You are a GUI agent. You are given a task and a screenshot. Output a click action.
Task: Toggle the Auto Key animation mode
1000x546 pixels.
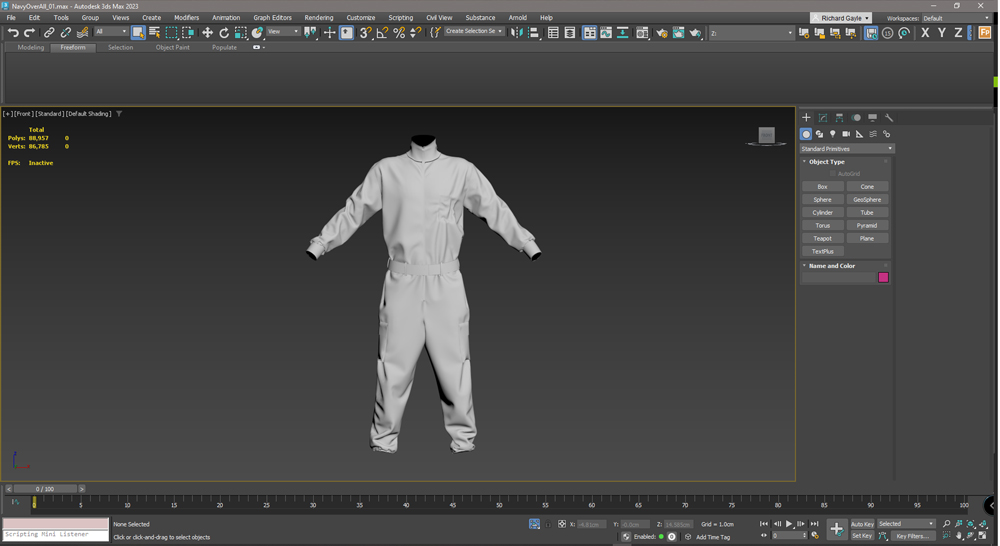pos(862,524)
